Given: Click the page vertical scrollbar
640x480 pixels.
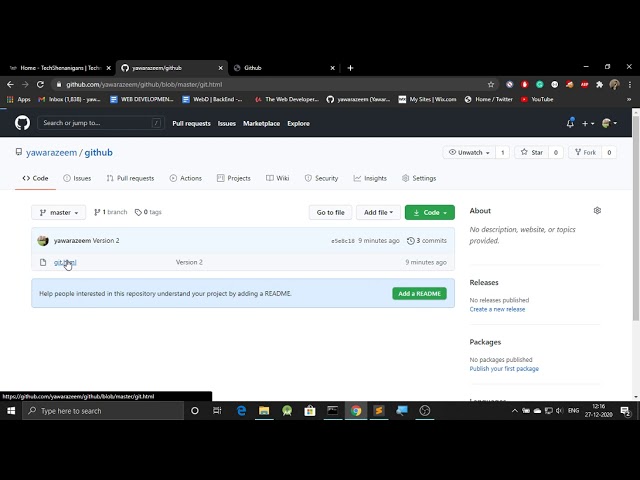Looking at the screenshot, I should [636, 218].
